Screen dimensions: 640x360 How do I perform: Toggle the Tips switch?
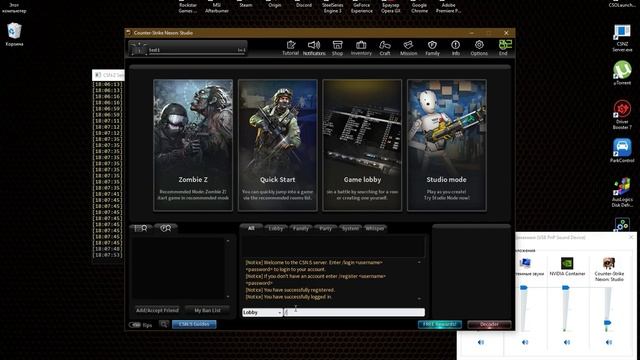pos(135,325)
